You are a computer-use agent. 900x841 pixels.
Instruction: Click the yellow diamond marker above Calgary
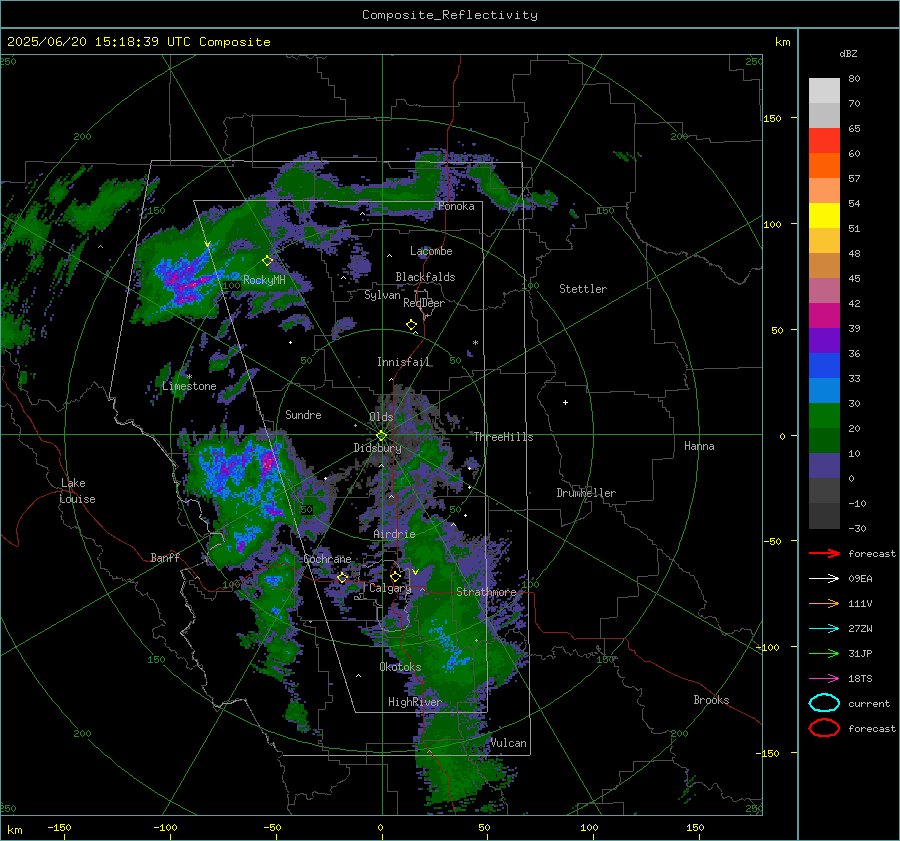pos(395,576)
